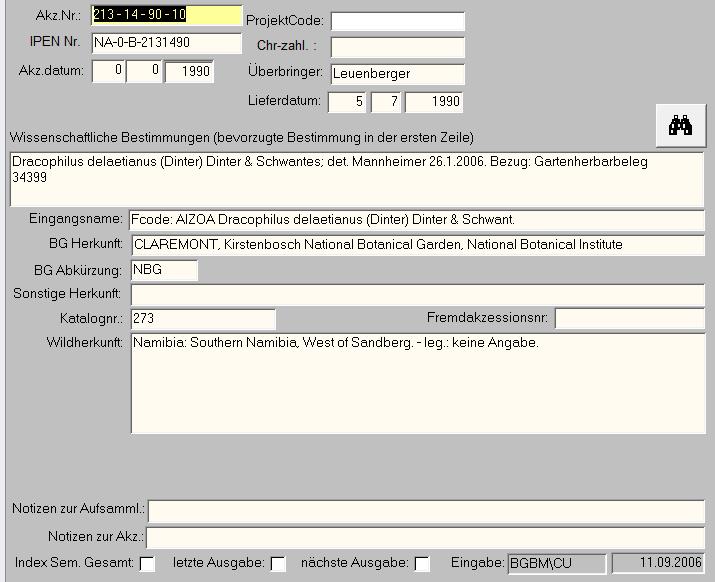Screen dimensions: 715x582
Task: Click the Chr-zahl. input field
Action: (398, 47)
